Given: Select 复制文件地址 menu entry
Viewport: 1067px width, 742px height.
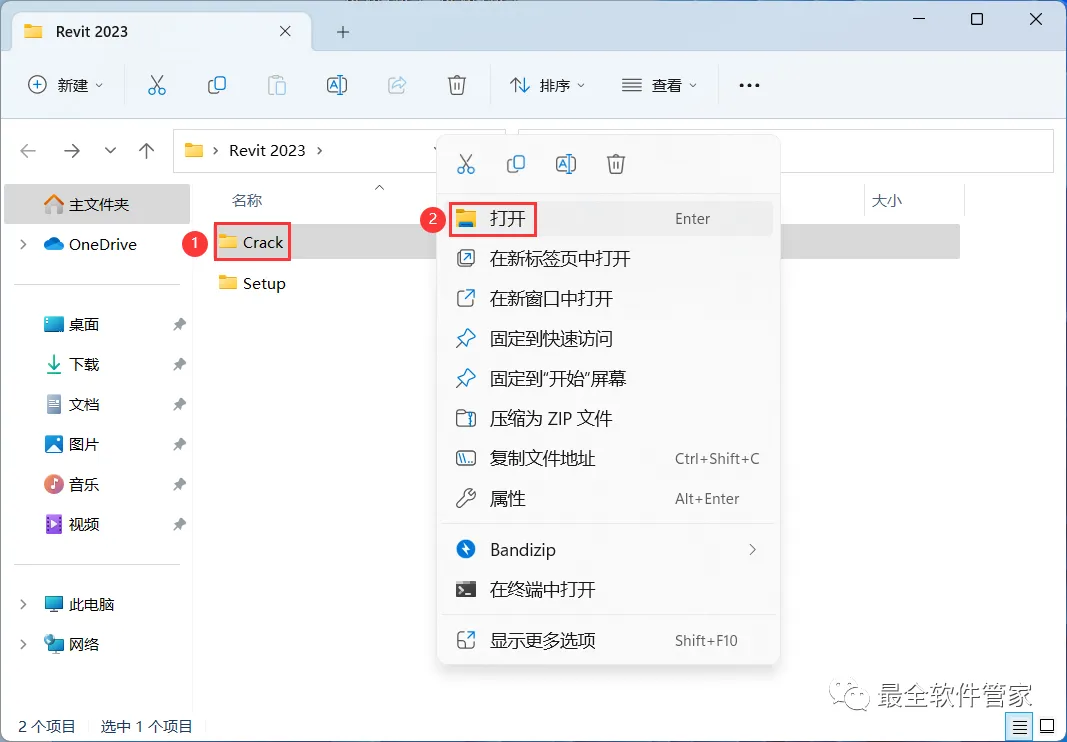Looking at the screenshot, I should [608, 458].
